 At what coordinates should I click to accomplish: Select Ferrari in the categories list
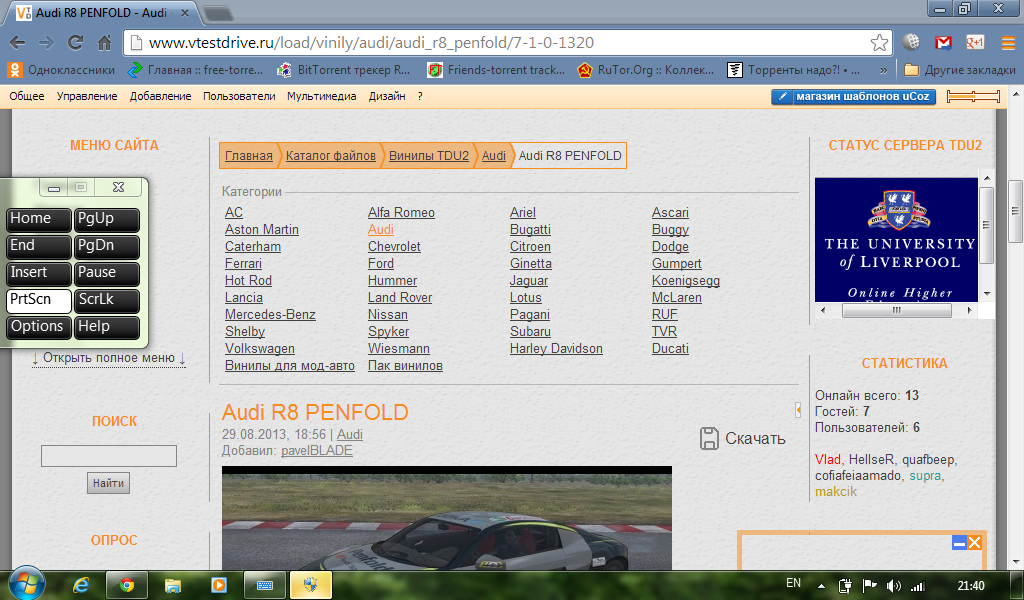pos(244,263)
